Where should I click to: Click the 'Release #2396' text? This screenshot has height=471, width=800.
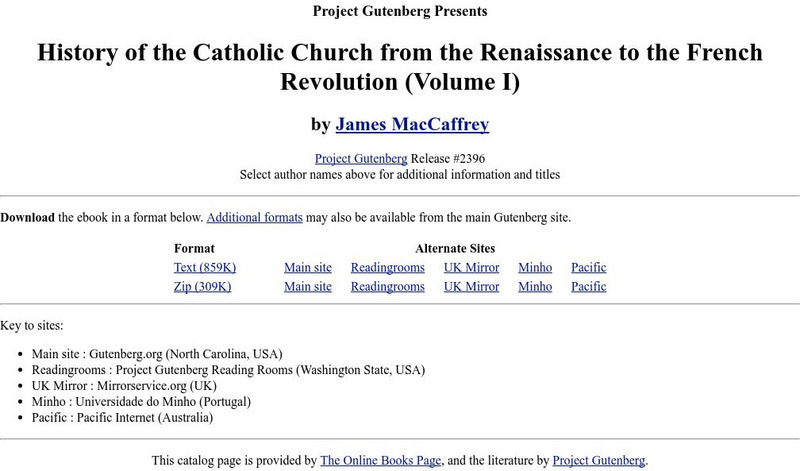point(448,159)
